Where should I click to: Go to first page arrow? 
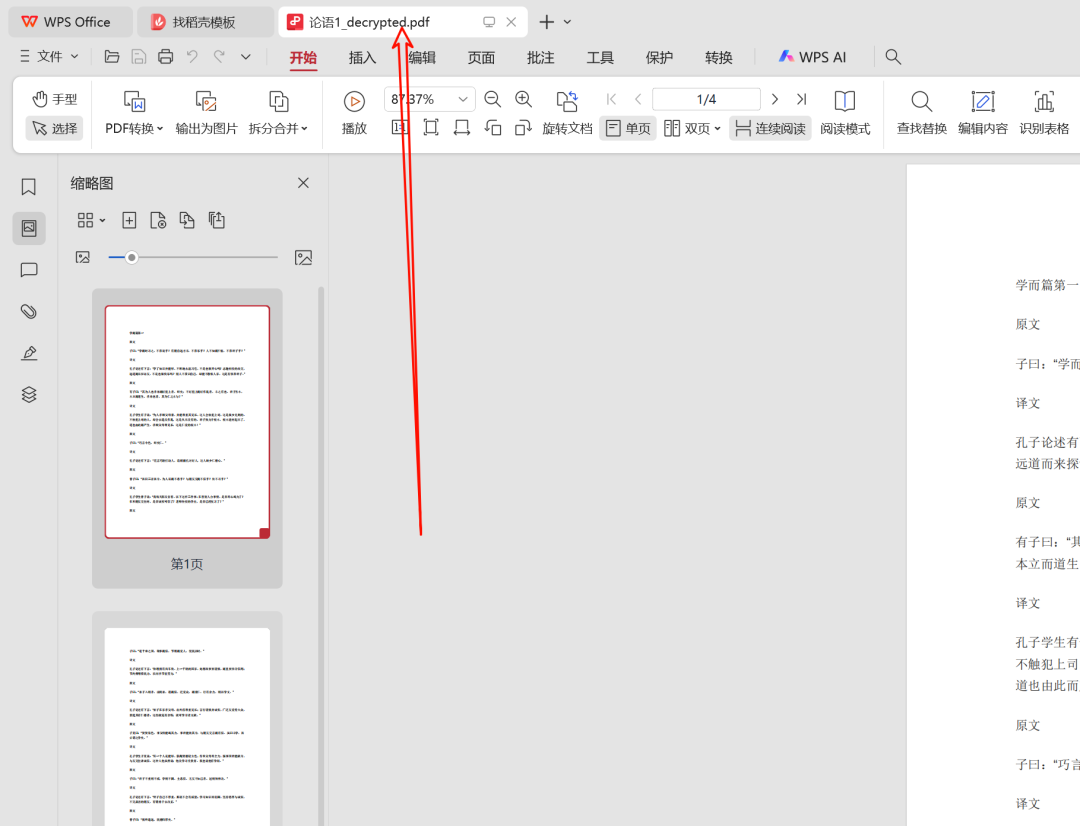611,99
